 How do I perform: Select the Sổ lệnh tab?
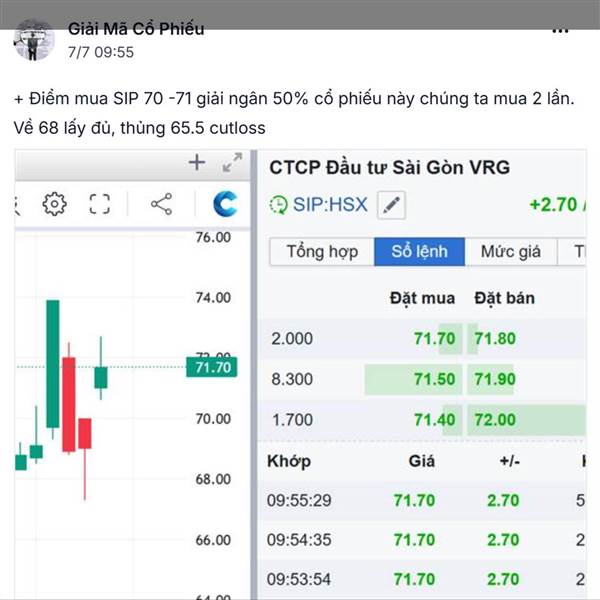coord(419,251)
